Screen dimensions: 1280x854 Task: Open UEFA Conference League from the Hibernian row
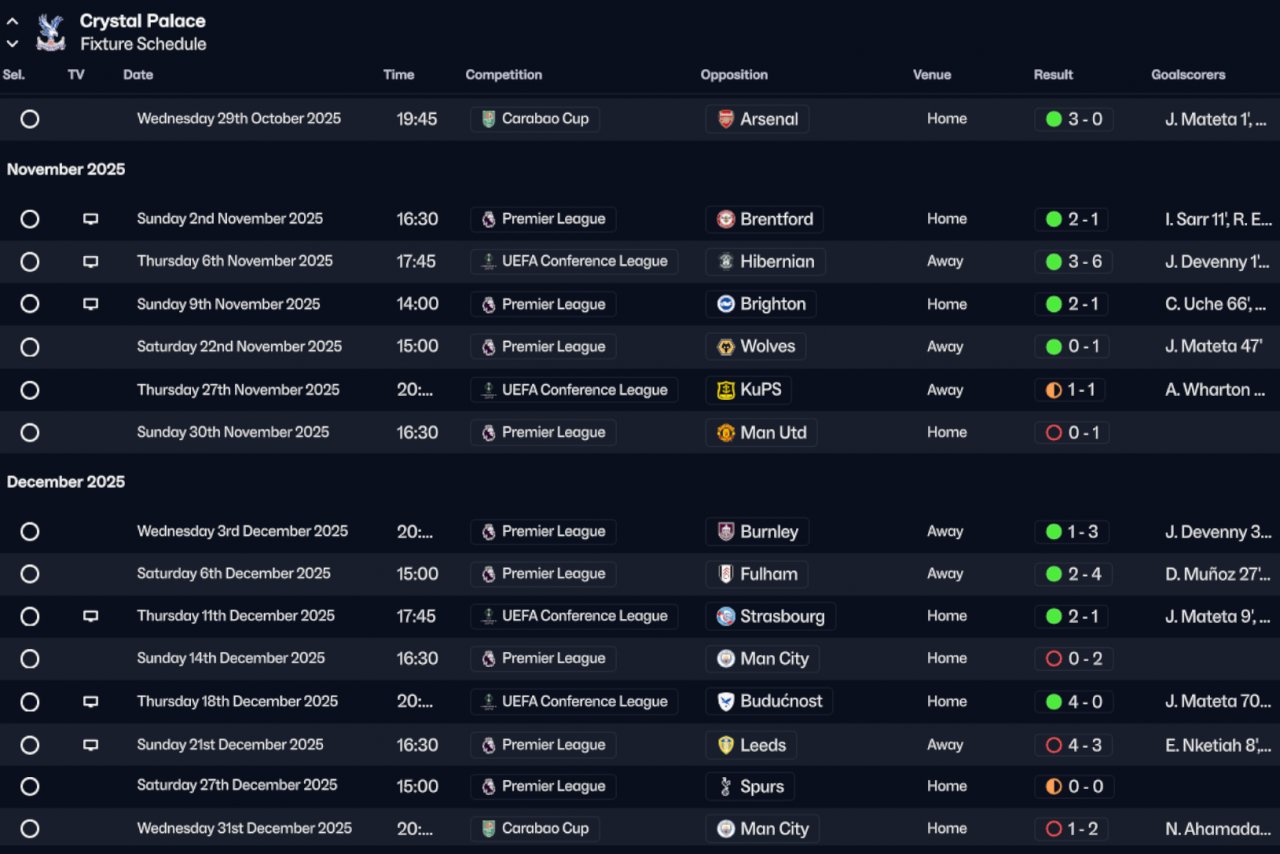[574, 262]
